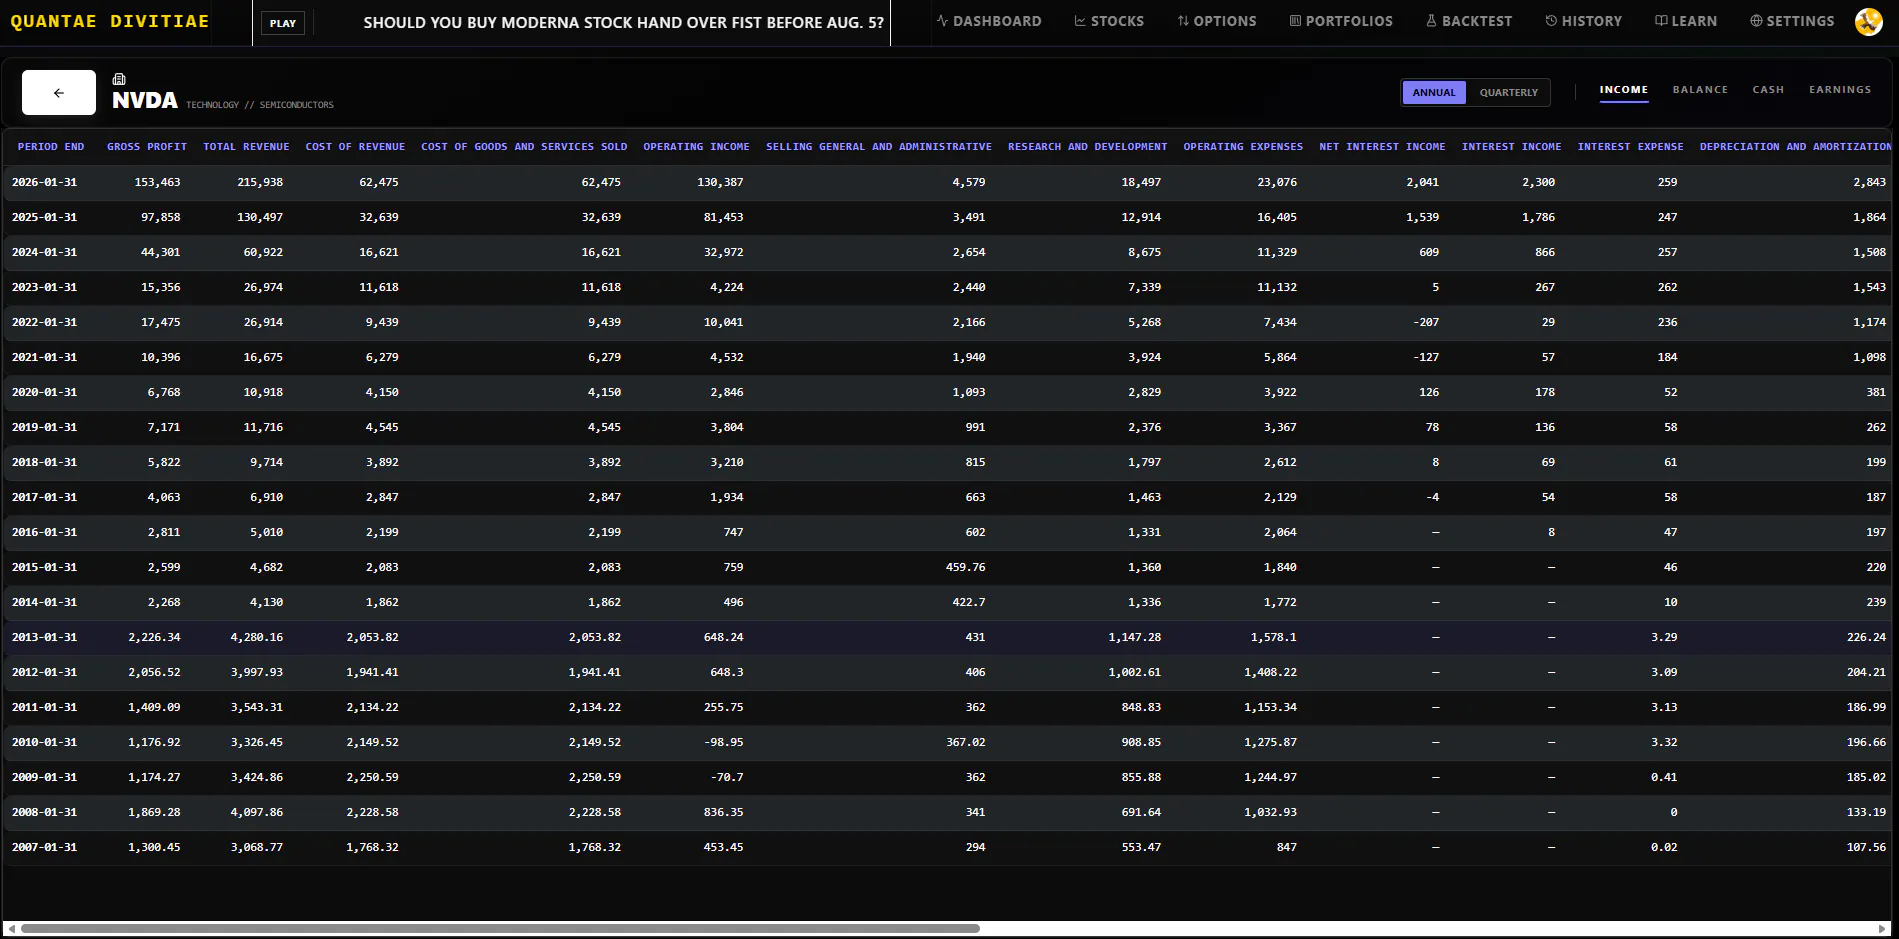Click Depreciation and Amortization header

pyautogui.click(x=1795, y=147)
